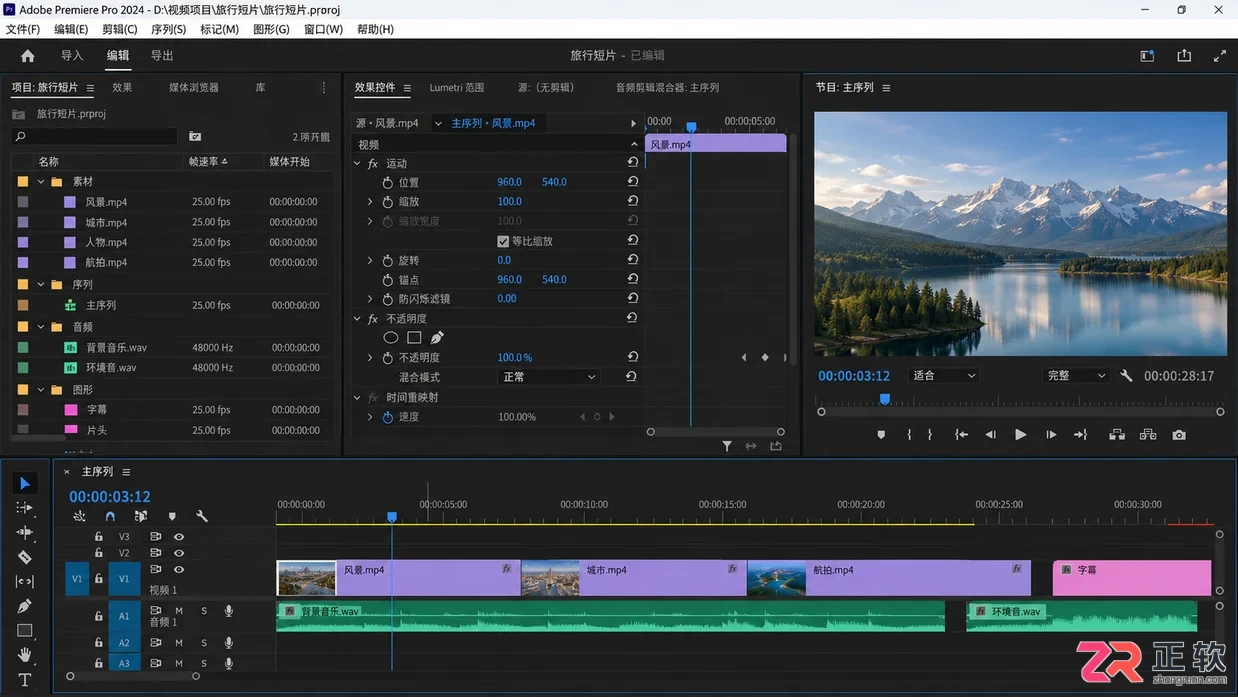
Task: Select the Rectangle tool in the tools panel
Action: 25,630
